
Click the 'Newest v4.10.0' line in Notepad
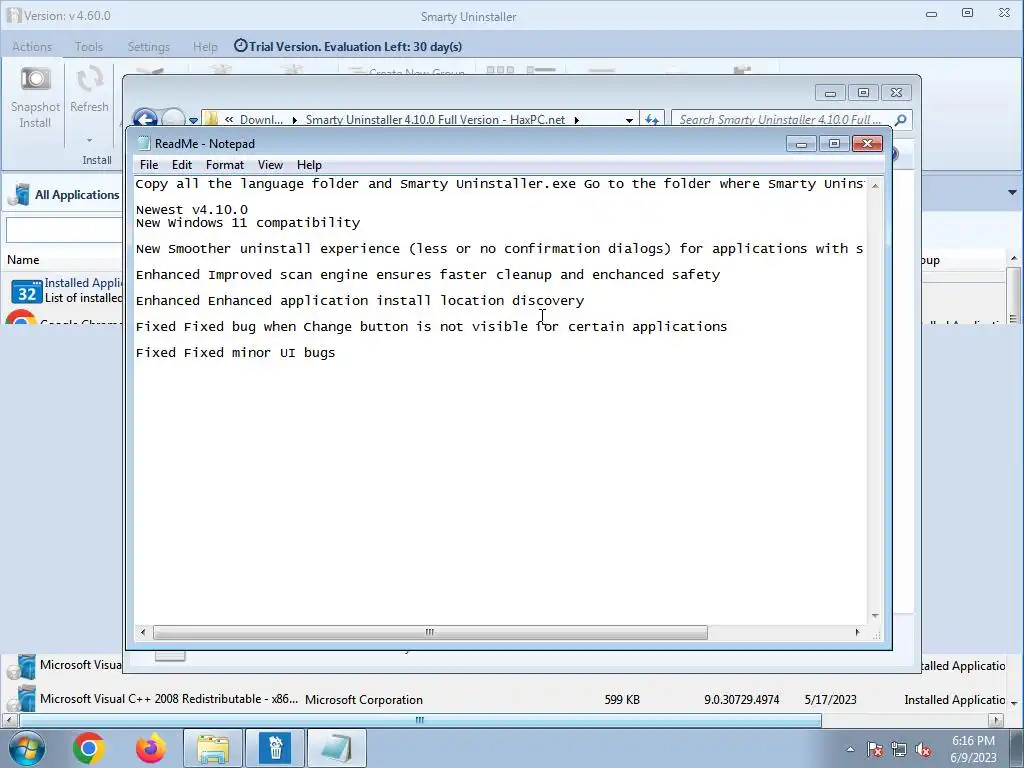tap(192, 210)
